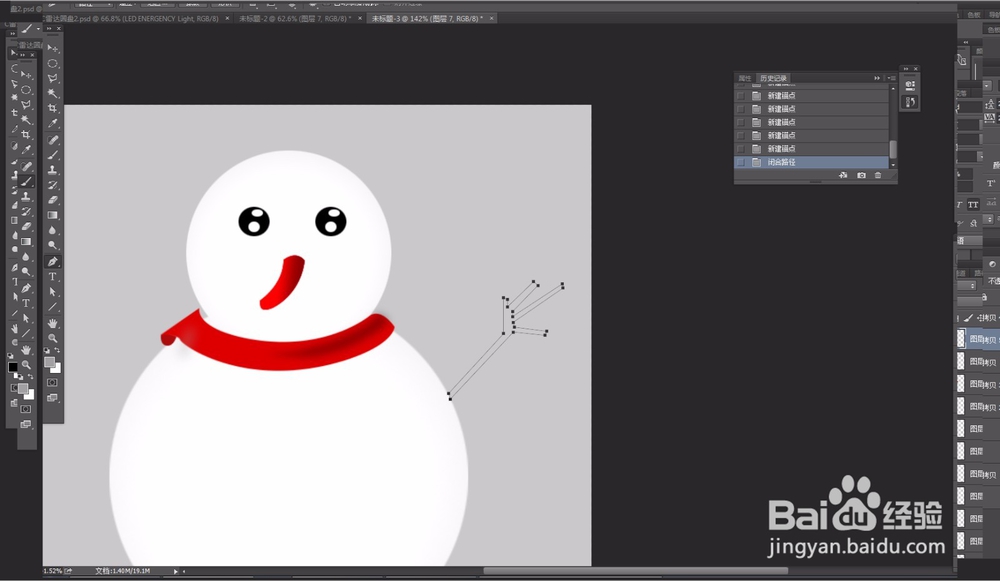The height and width of the screenshot is (581, 1000).
Task: Switch to 雷达圆盘2.psd document tab
Action: tap(132, 18)
